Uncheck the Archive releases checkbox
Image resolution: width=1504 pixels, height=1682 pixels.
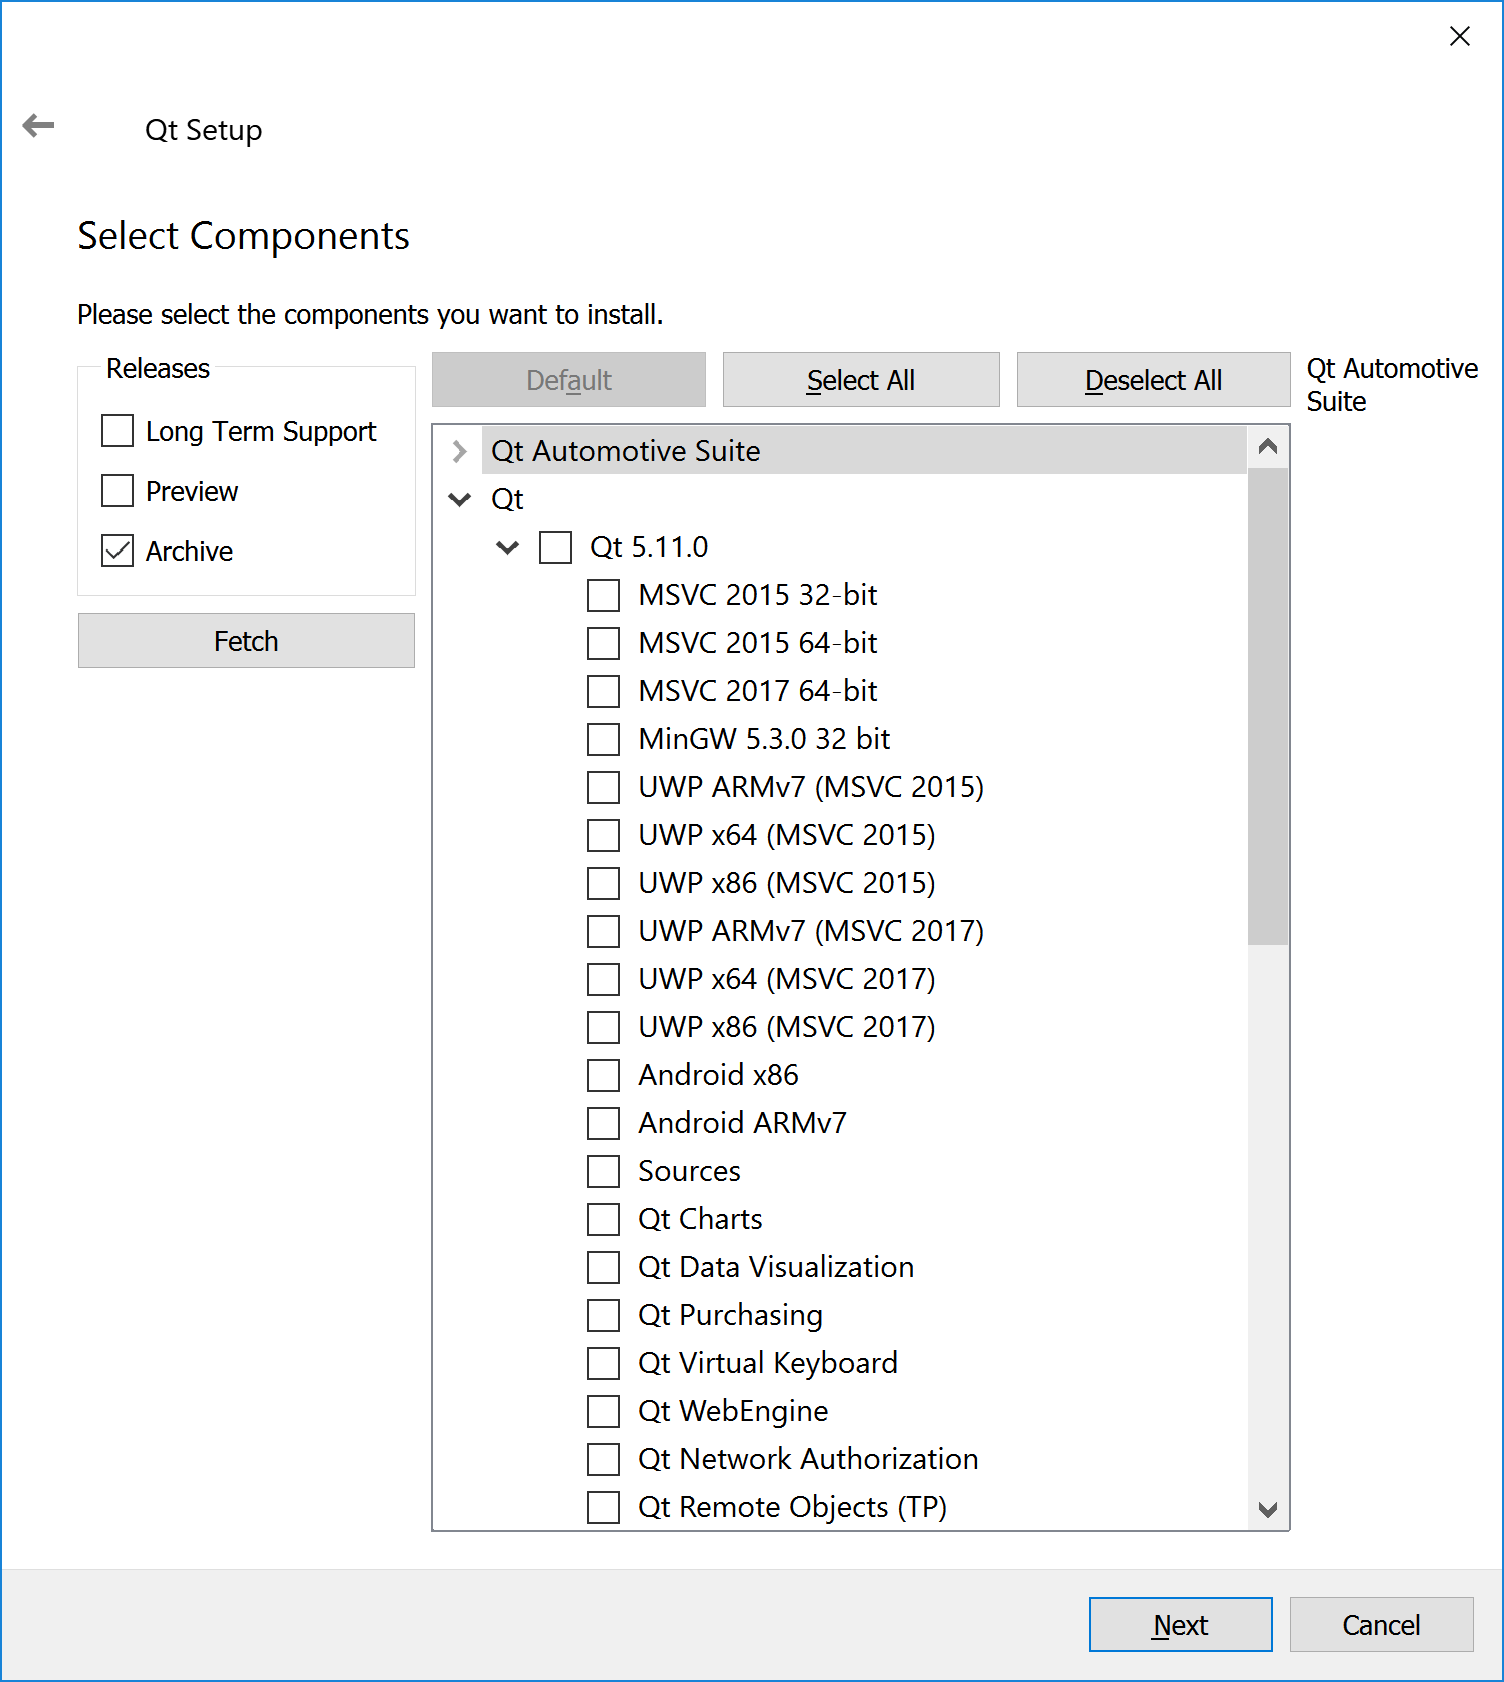point(118,551)
